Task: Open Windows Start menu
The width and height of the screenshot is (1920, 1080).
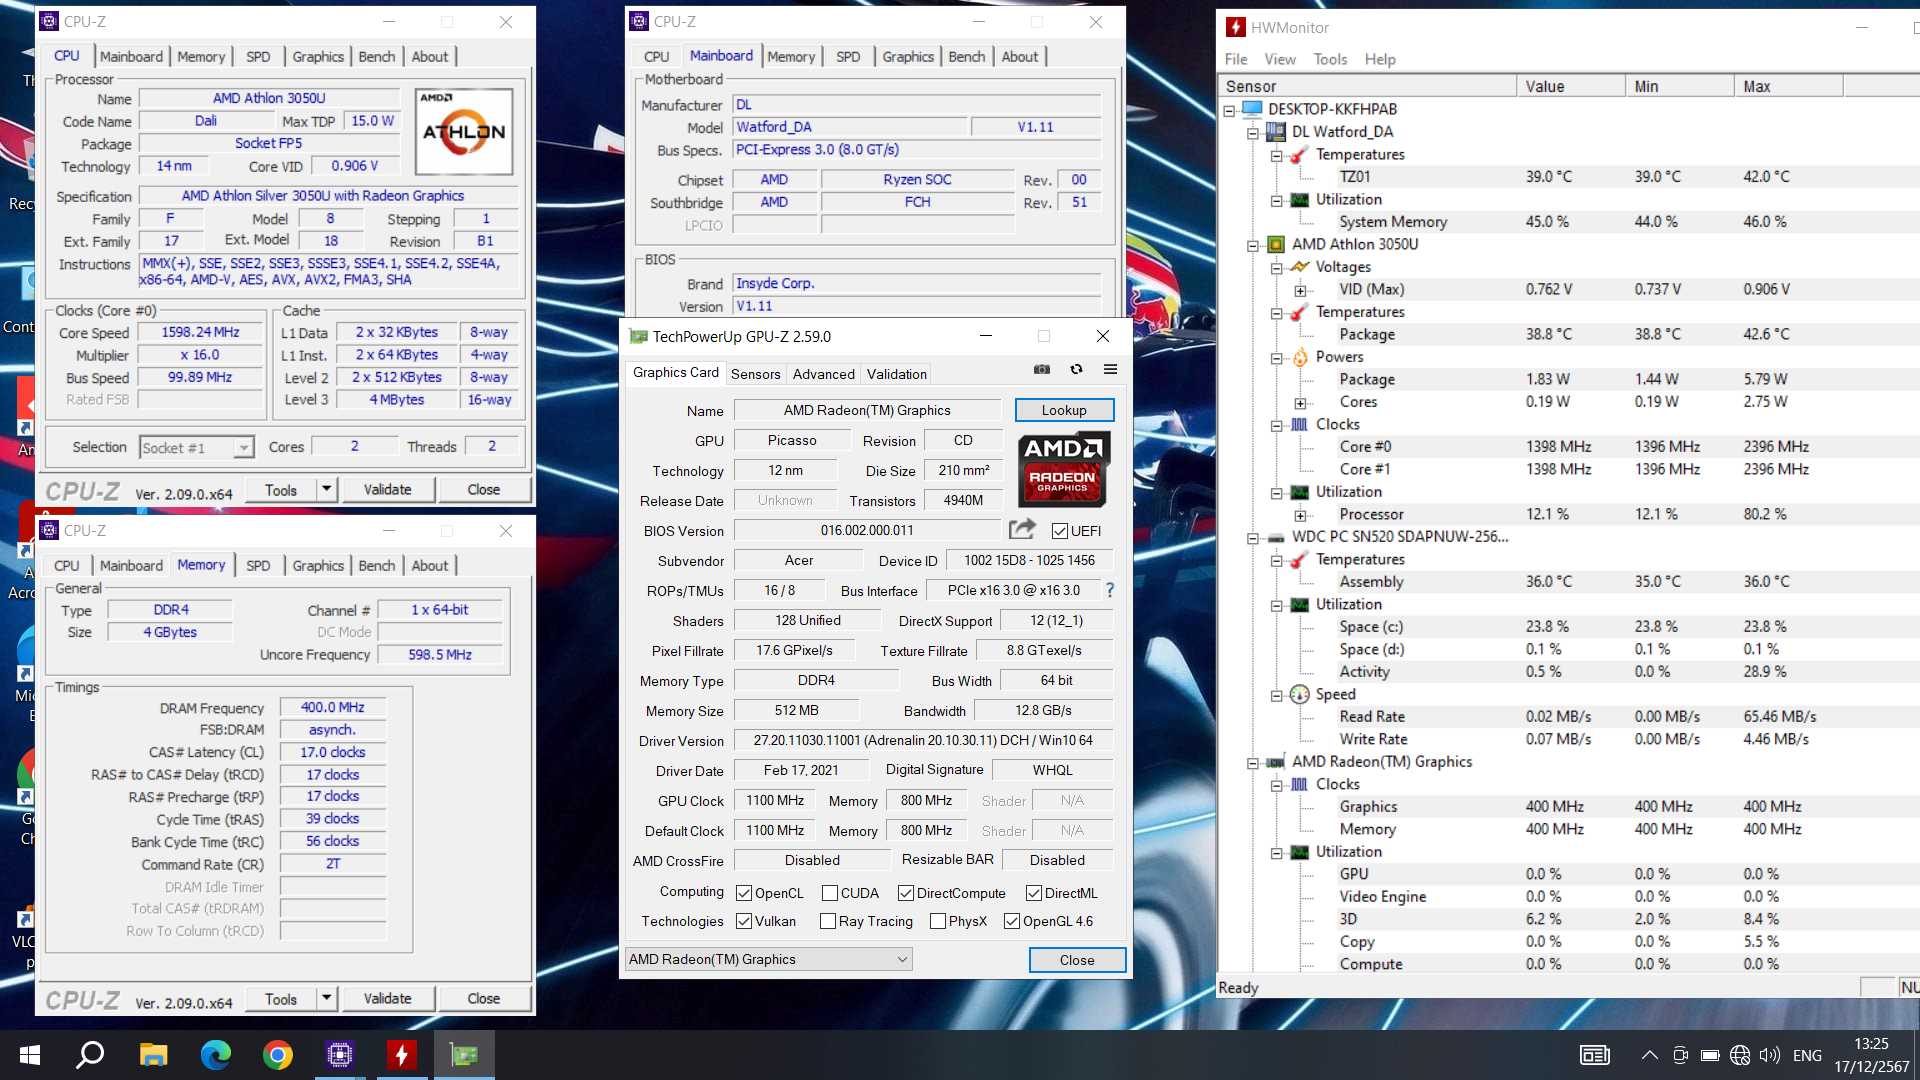Action: coord(29,1055)
